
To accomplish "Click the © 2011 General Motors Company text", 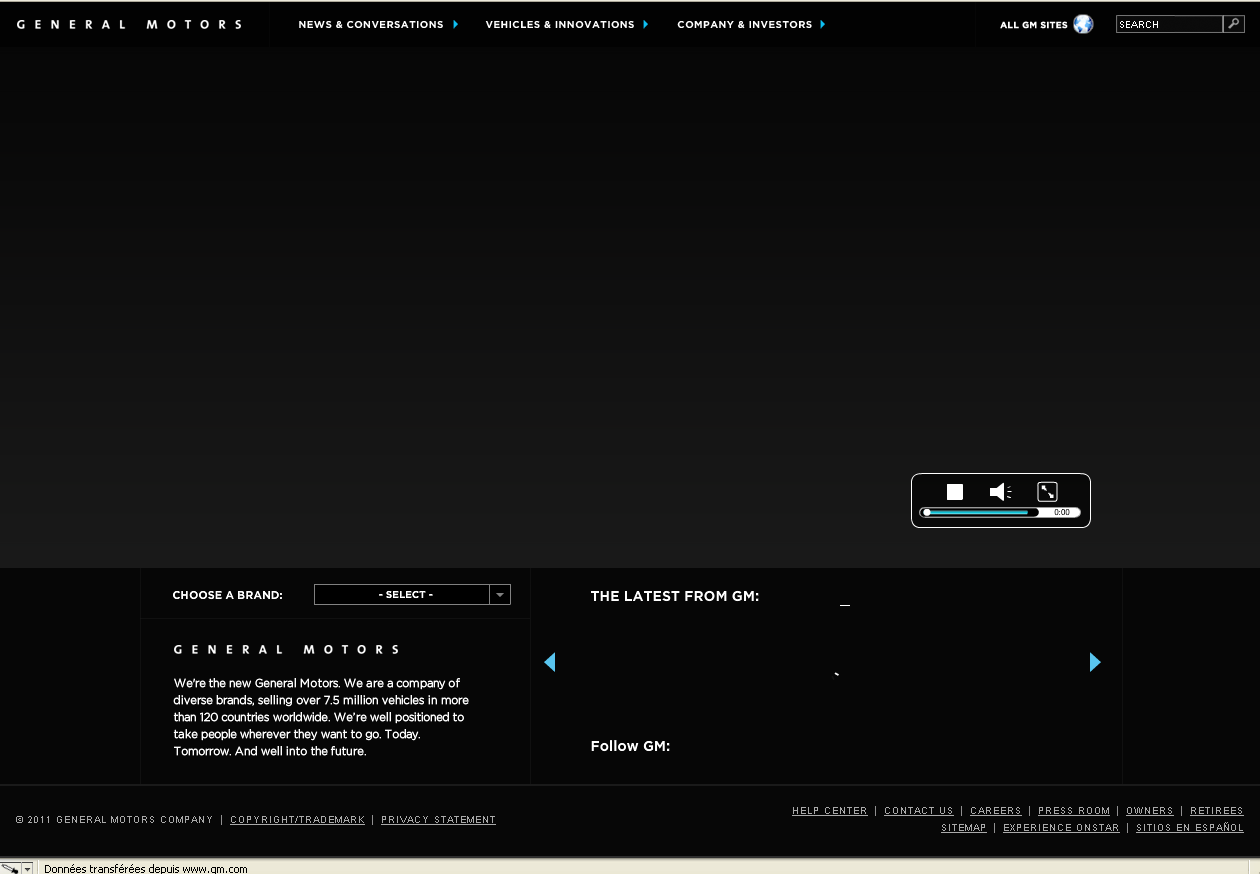I will (114, 820).
